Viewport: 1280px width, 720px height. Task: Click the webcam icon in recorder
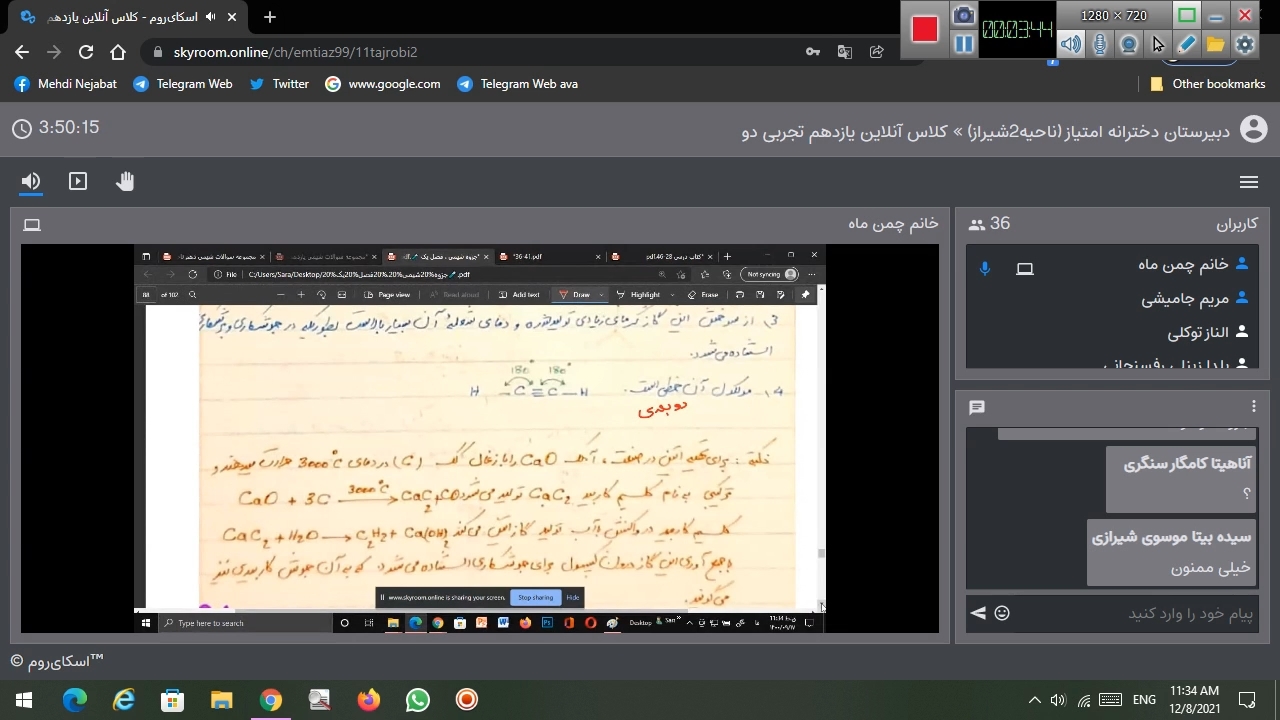click(1129, 44)
